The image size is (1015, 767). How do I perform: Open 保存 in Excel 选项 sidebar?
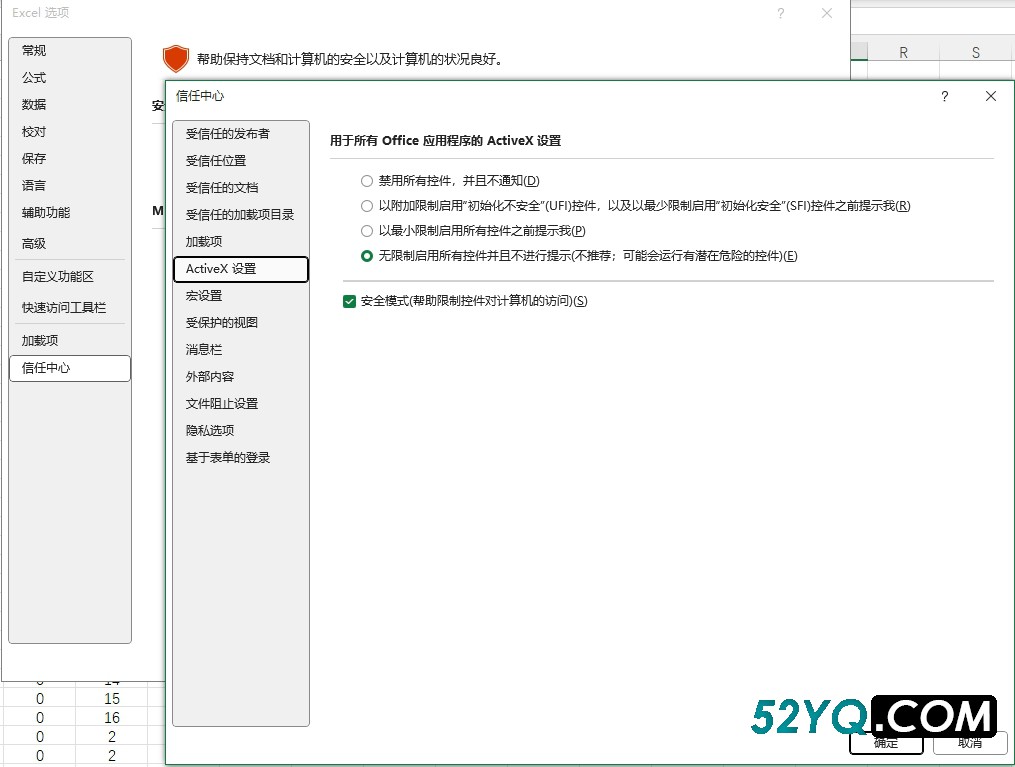[70, 159]
